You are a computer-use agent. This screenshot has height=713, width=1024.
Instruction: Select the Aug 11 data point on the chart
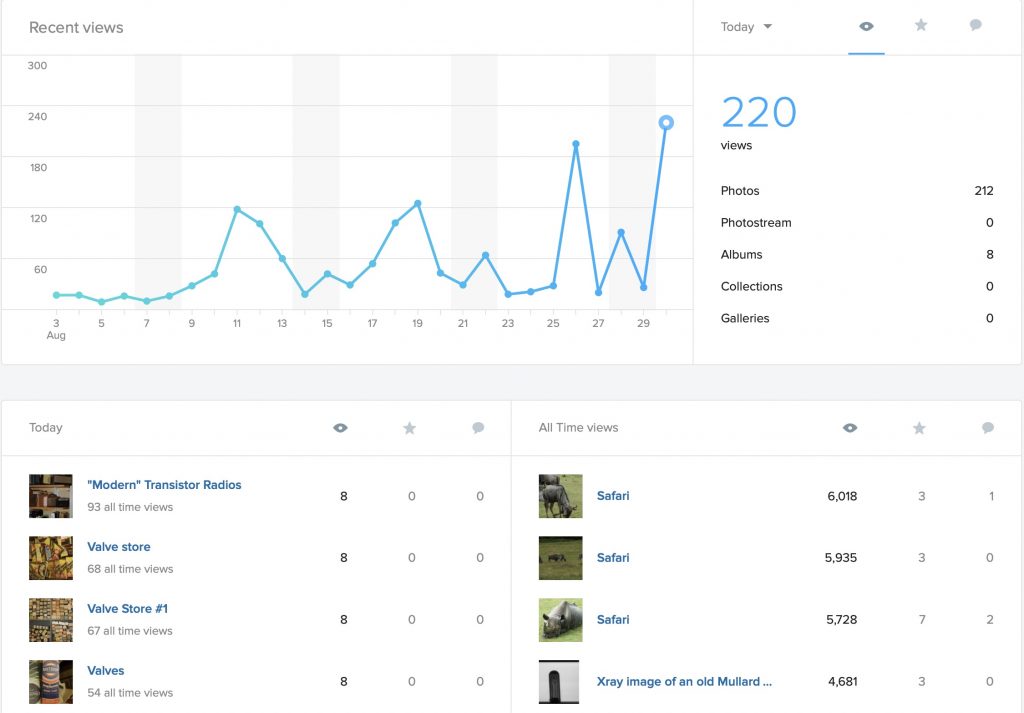[237, 210]
